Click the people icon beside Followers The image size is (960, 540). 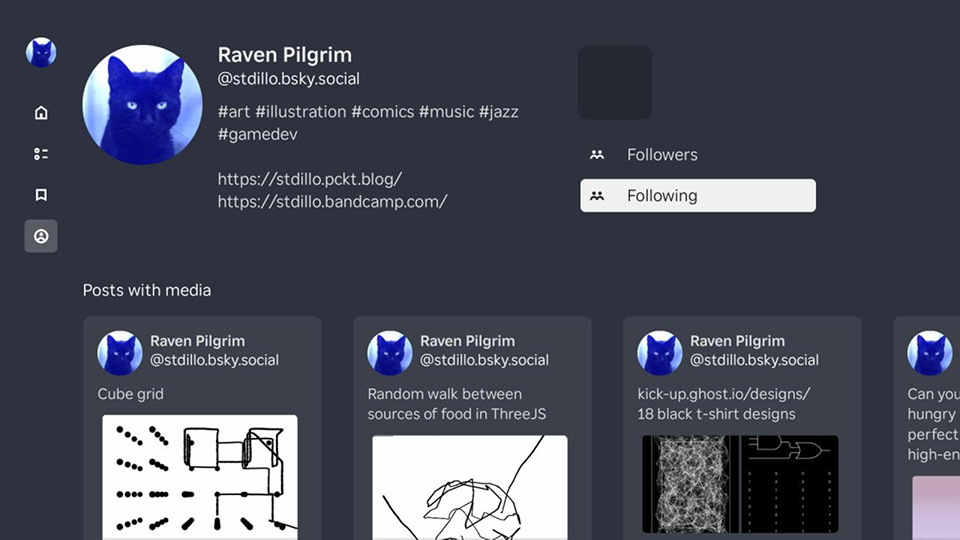597,155
